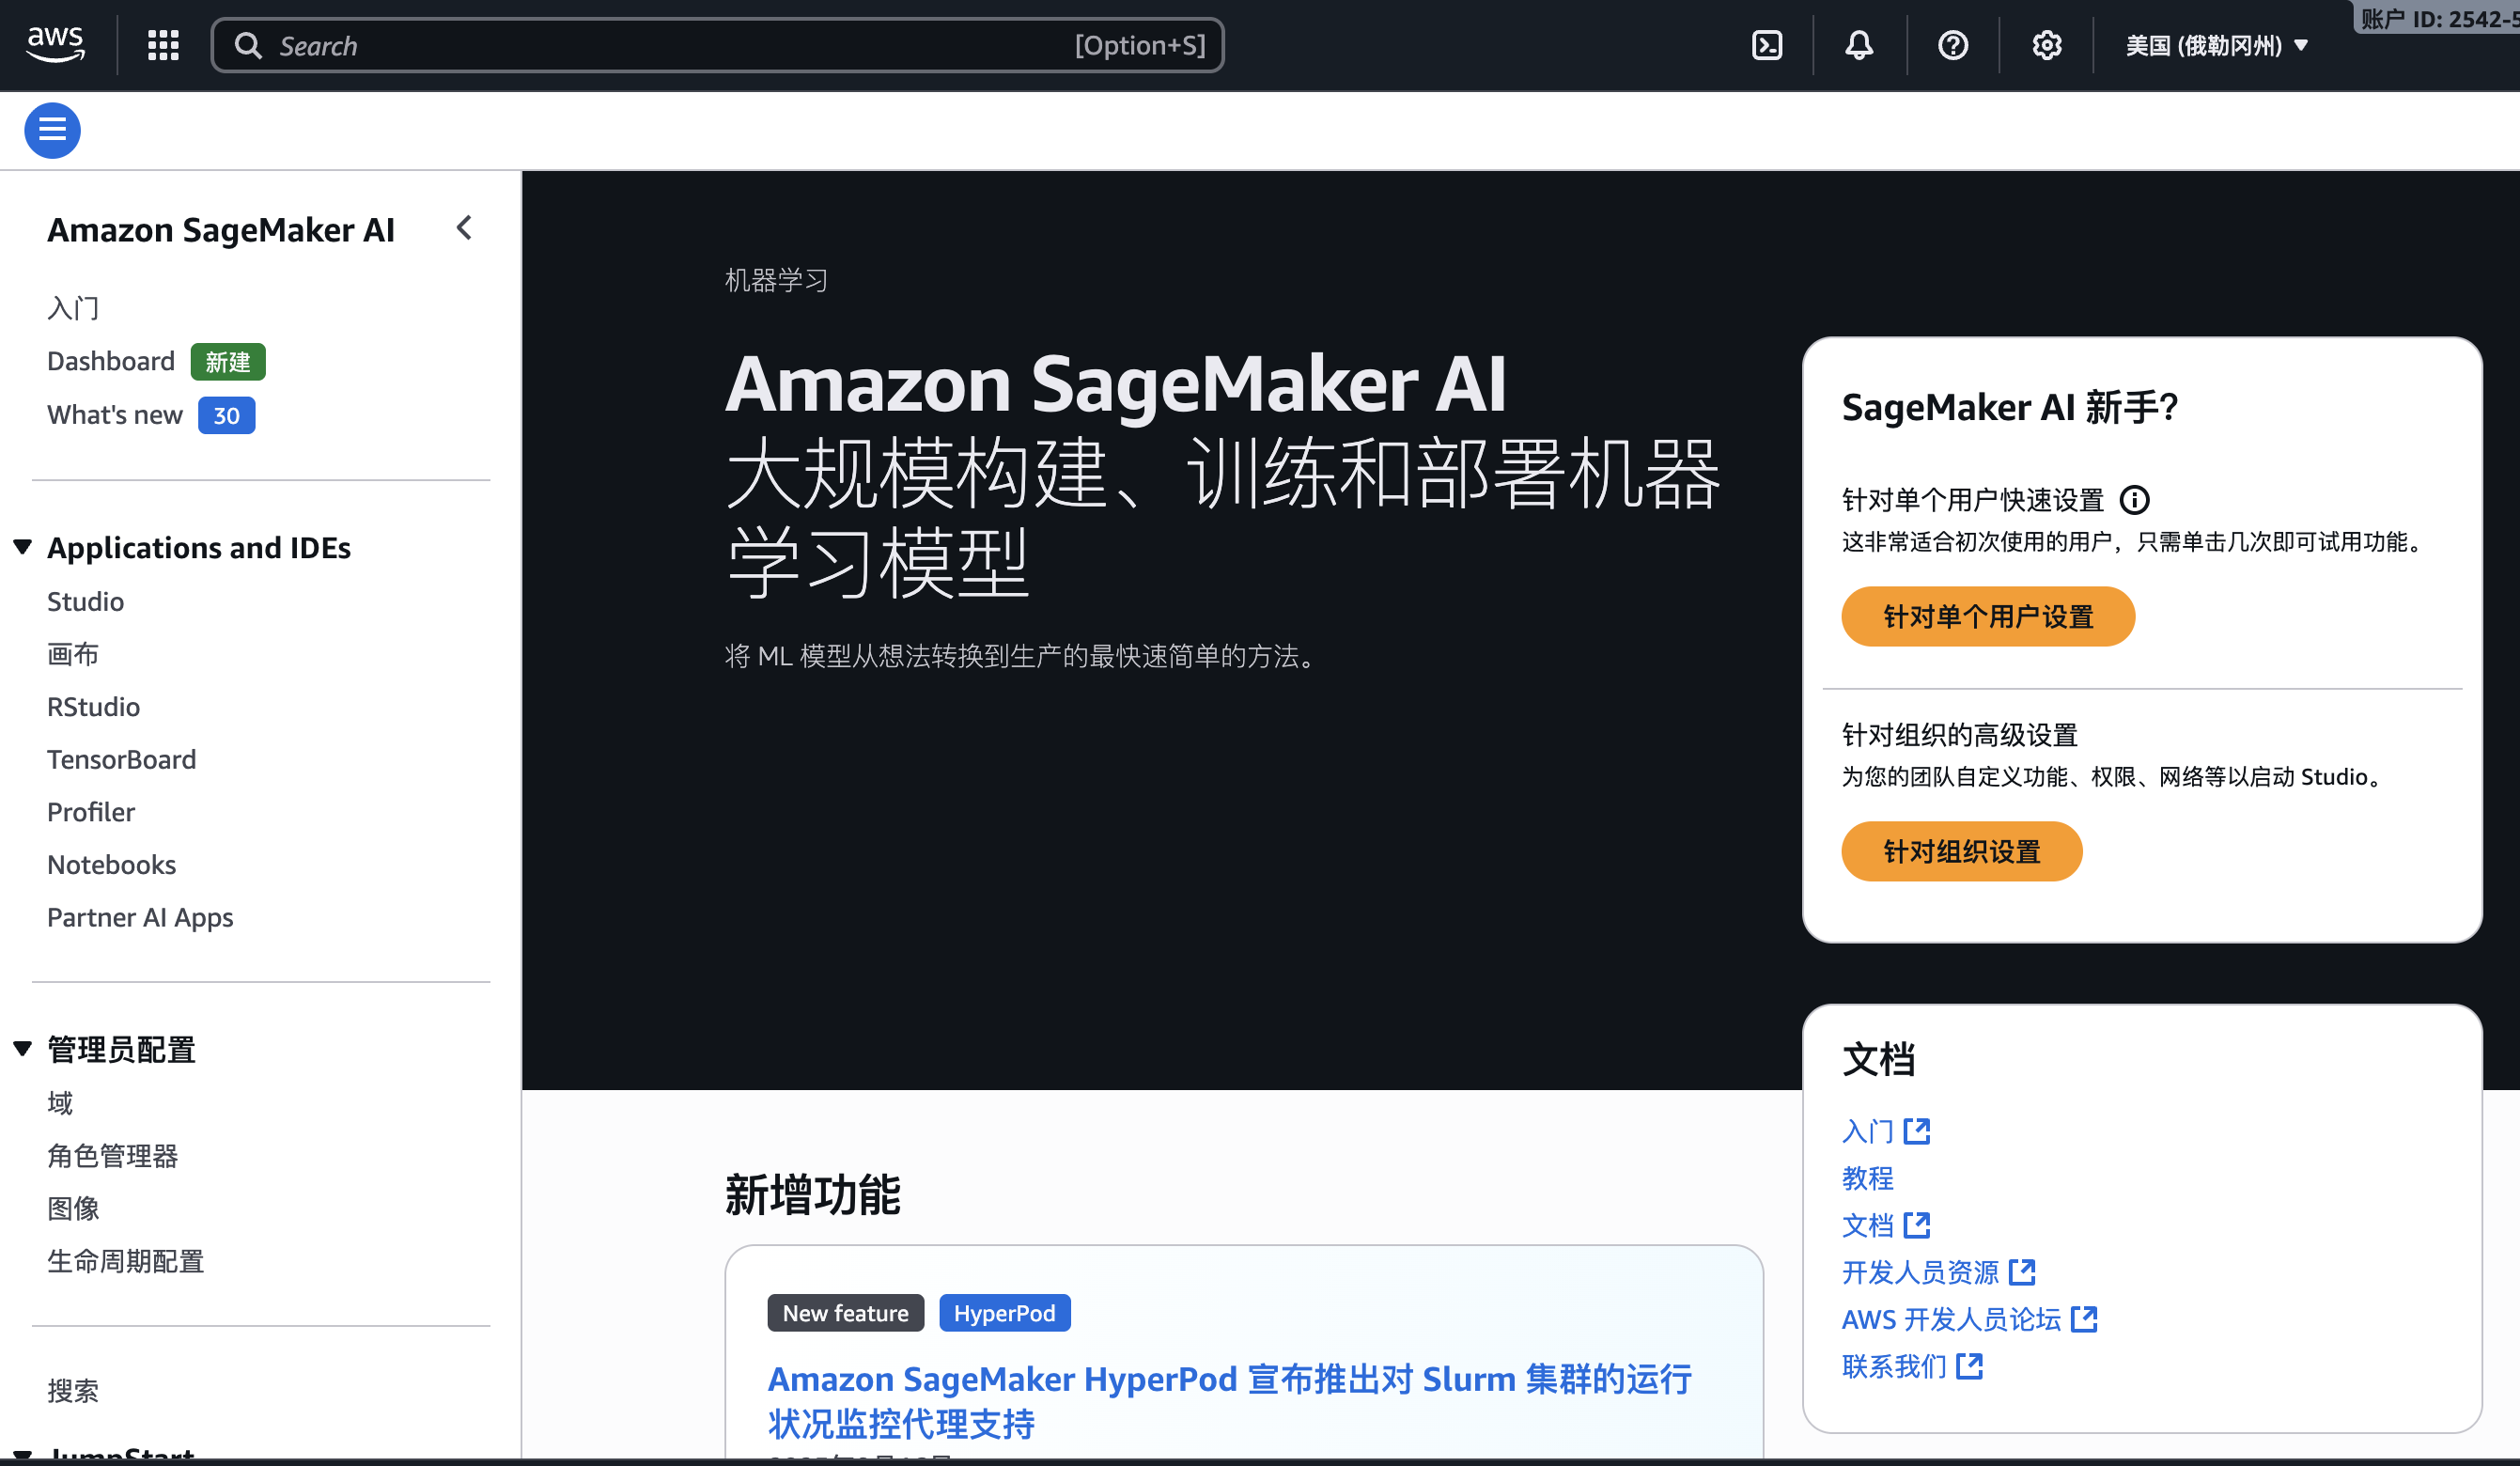This screenshot has height=1466, width=2520.
Task: Open the AWS services grid menu
Action: [163, 45]
